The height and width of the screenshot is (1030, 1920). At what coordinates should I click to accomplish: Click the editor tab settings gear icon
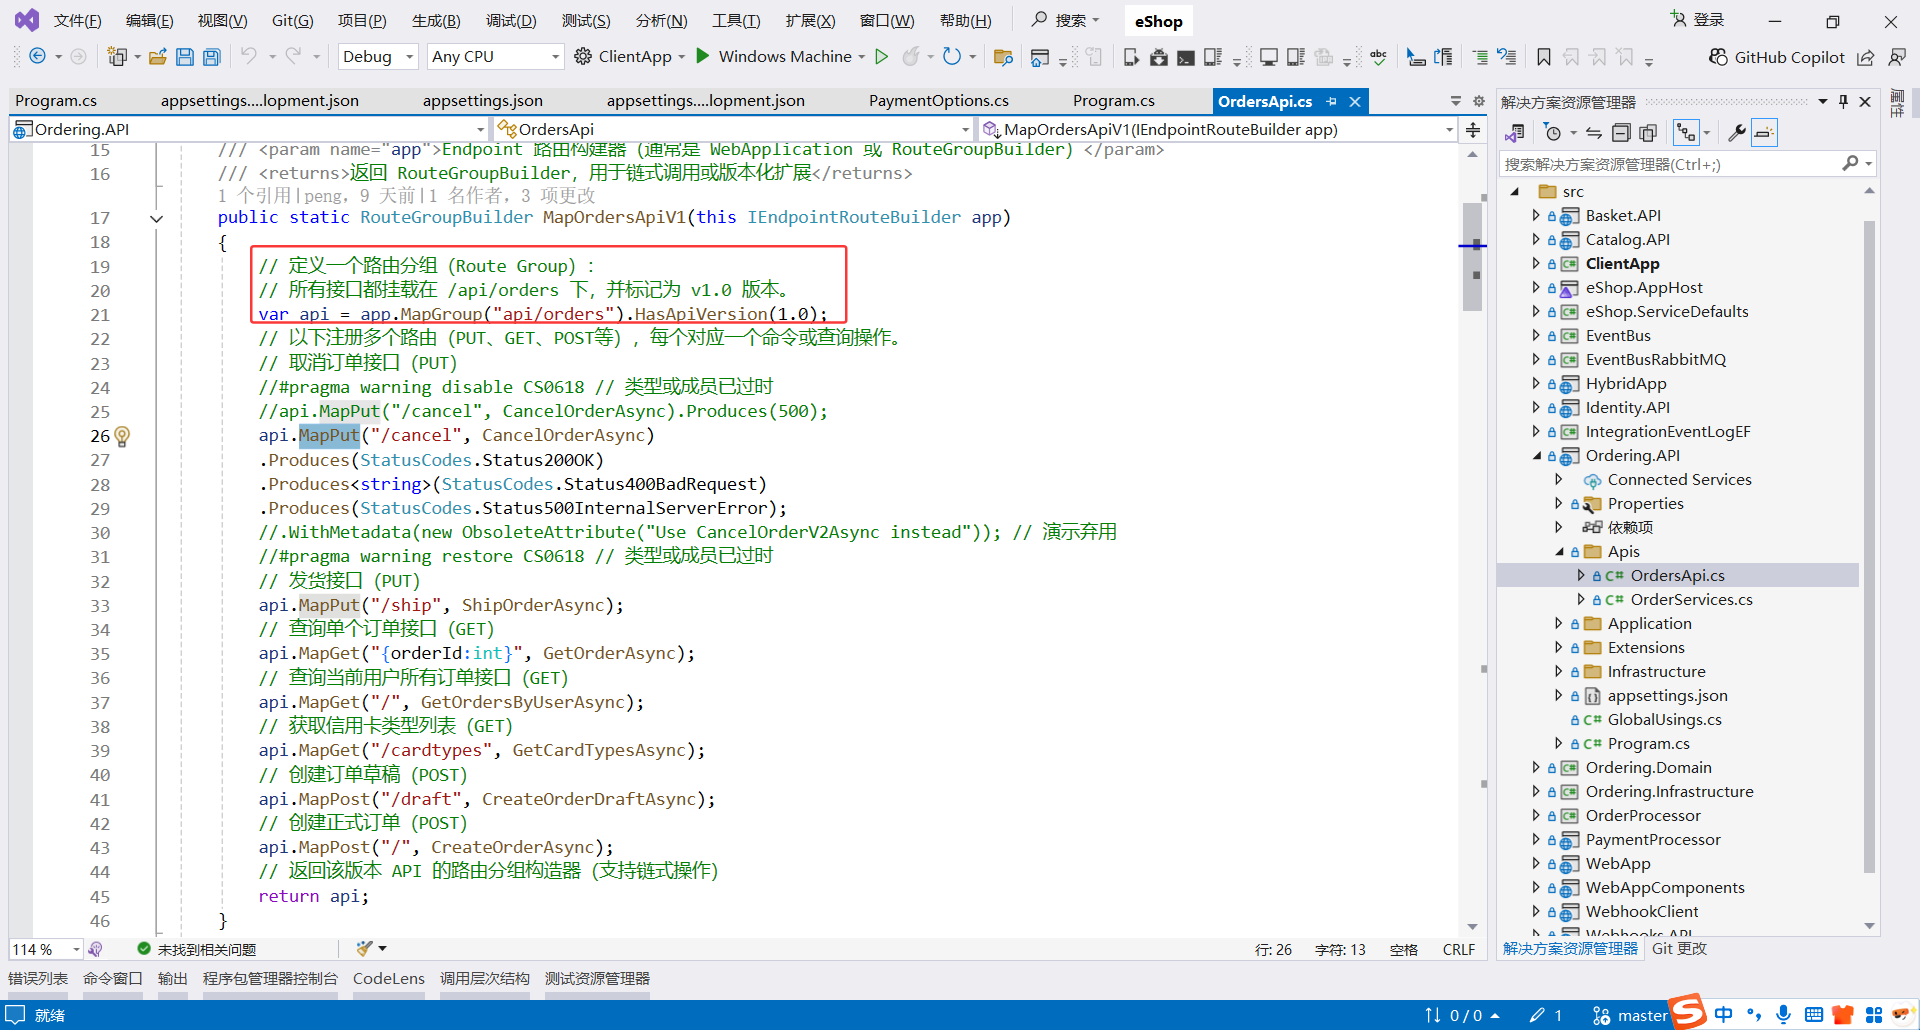pos(1479,101)
